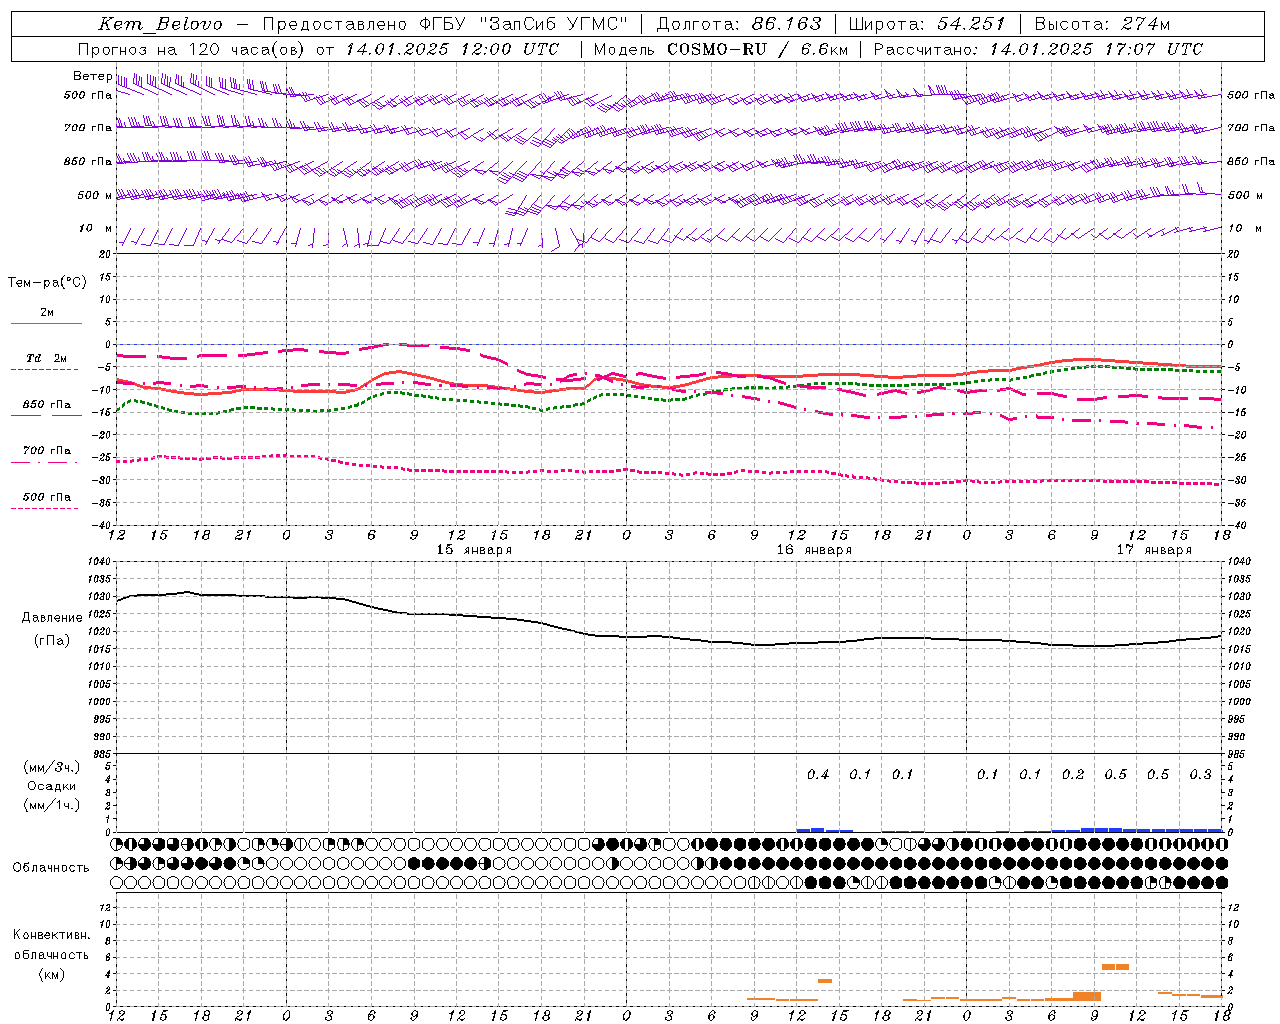The height and width of the screenshot is (1024, 1280).
Task: Click the Модель COSMO-RU / 6.6км label
Action: [721, 49]
